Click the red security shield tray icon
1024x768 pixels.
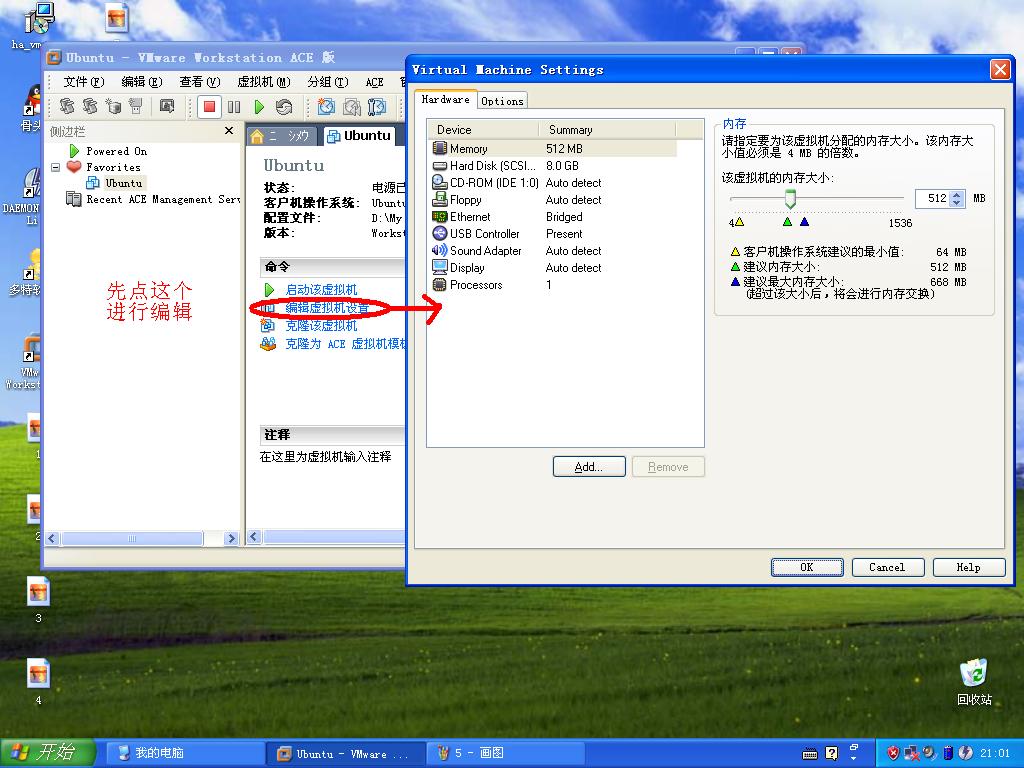(893, 753)
